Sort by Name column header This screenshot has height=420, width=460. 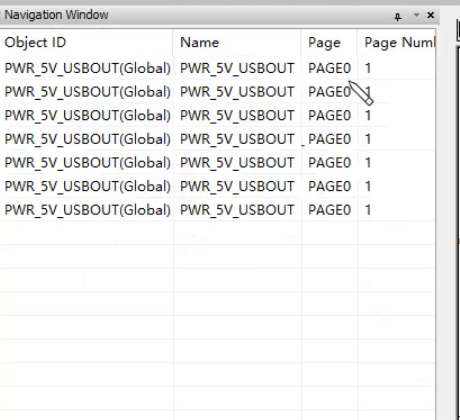click(237, 42)
